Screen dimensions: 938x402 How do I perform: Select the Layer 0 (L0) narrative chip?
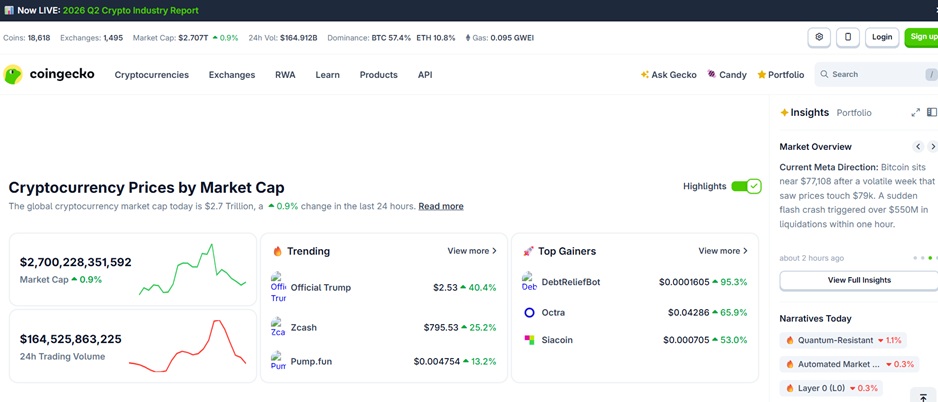coord(832,388)
